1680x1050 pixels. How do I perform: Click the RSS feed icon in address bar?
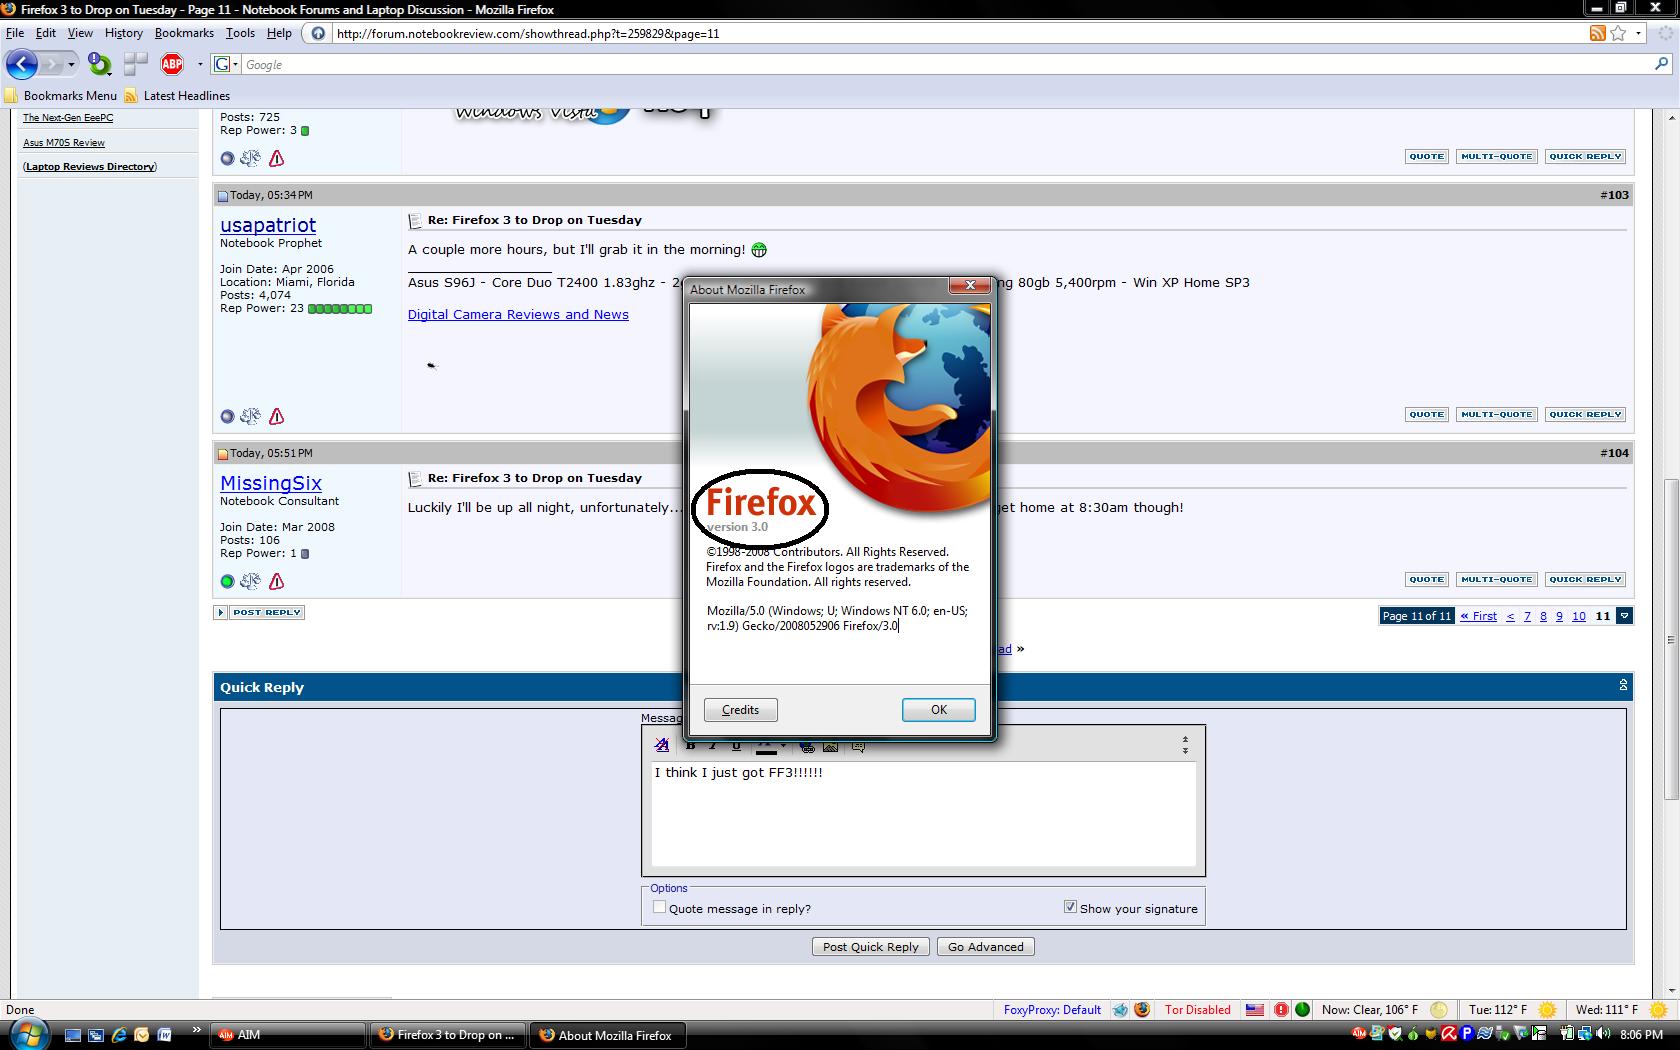(x=1597, y=33)
